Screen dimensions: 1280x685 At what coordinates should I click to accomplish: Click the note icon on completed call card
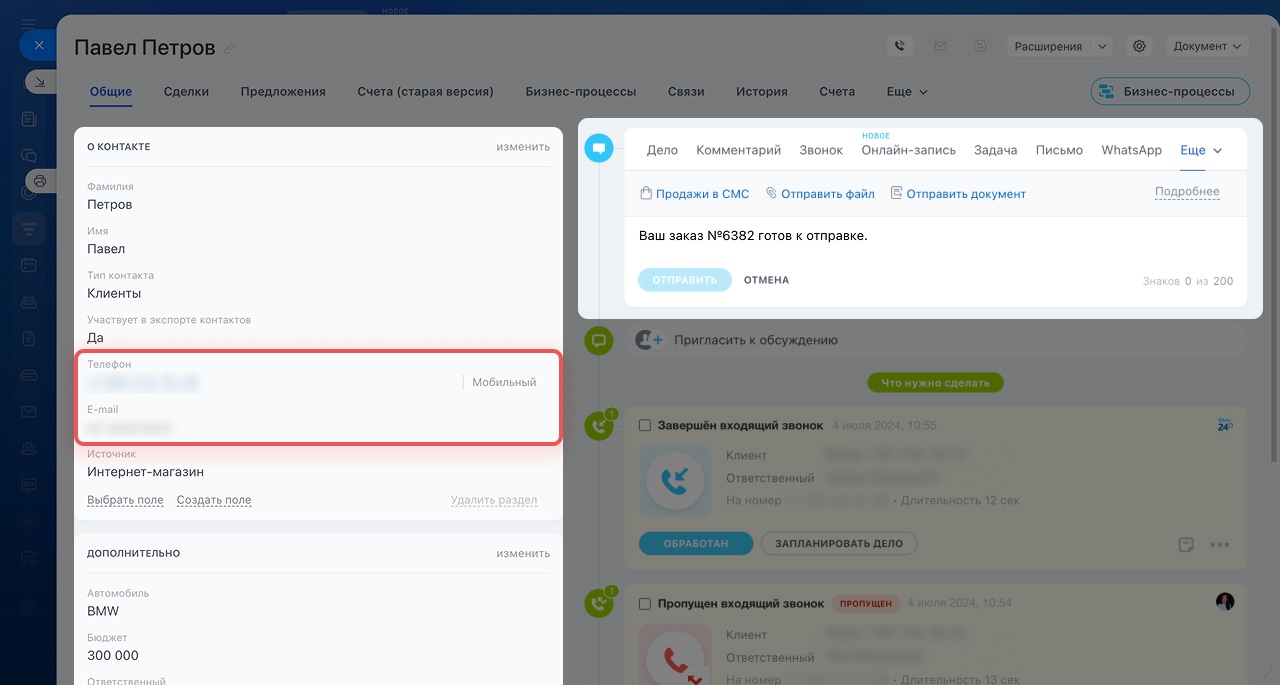pyautogui.click(x=1186, y=545)
